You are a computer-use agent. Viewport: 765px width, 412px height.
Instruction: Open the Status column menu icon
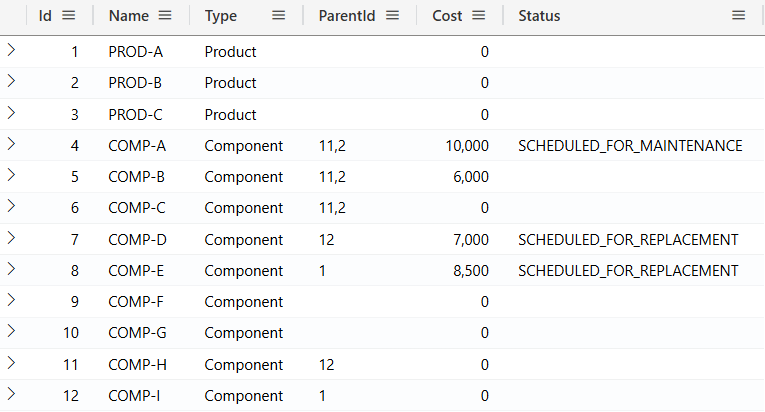click(738, 16)
